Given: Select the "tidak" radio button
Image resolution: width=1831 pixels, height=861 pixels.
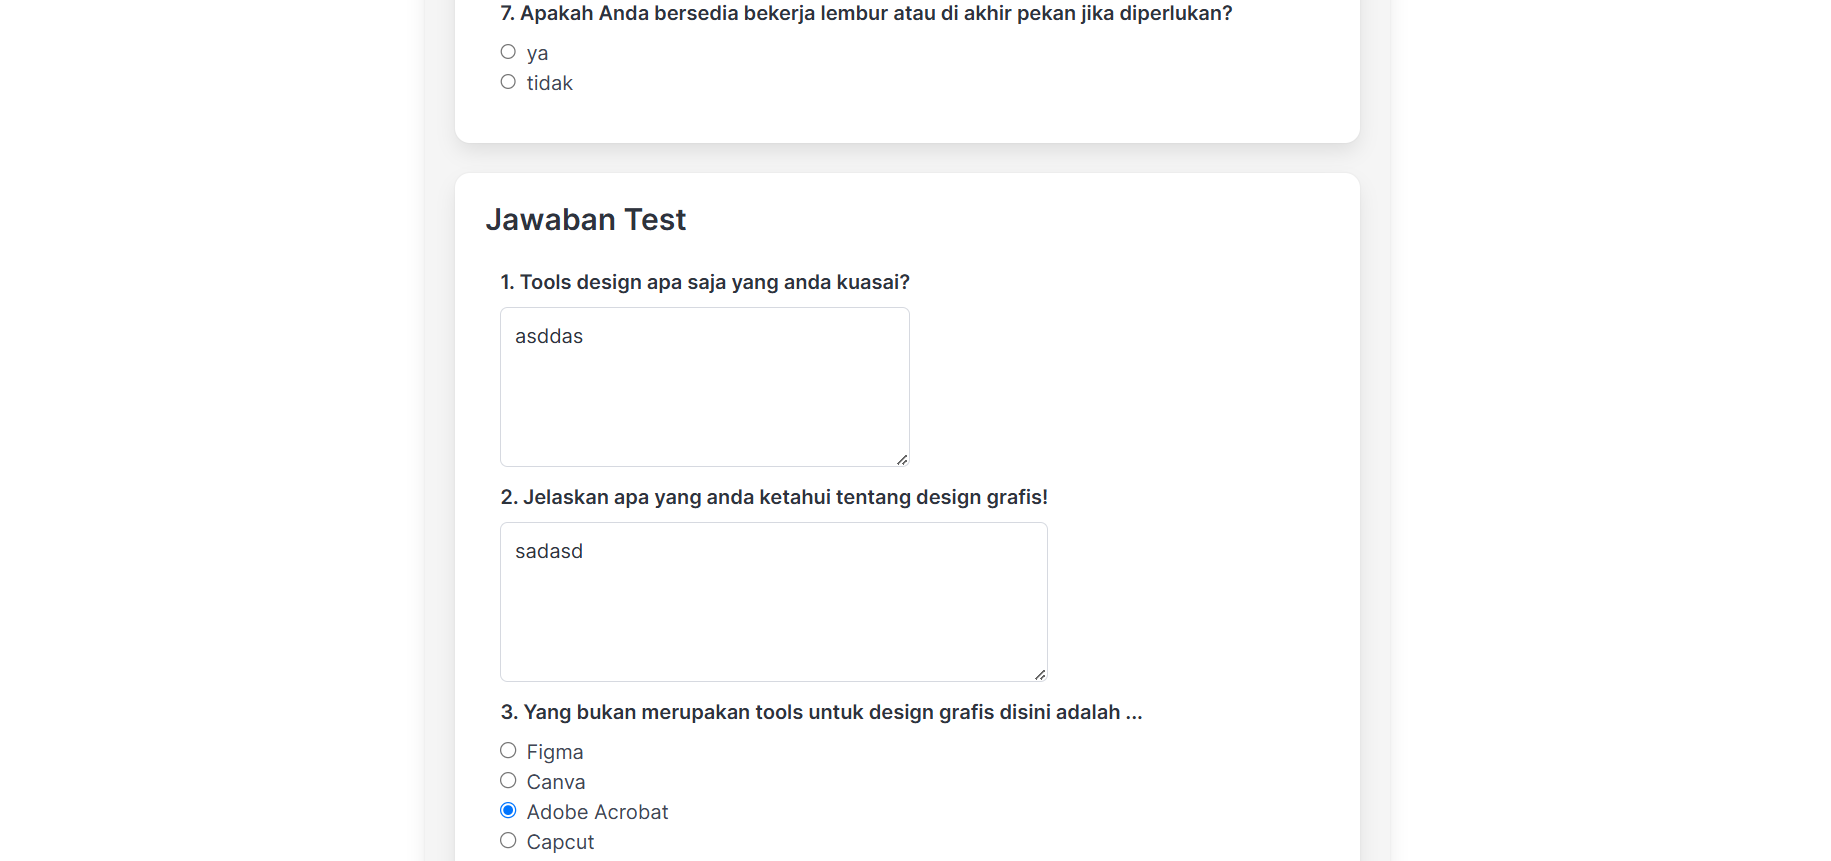Looking at the screenshot, I should (508, 82).
